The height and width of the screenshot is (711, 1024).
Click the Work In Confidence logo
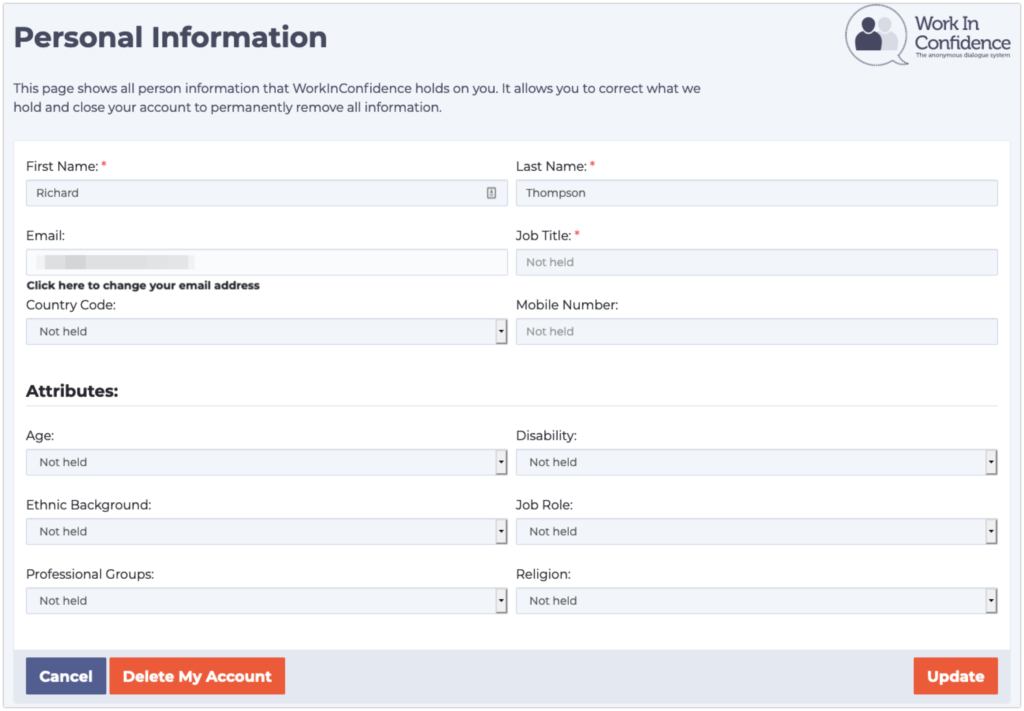tap(928, 34)
